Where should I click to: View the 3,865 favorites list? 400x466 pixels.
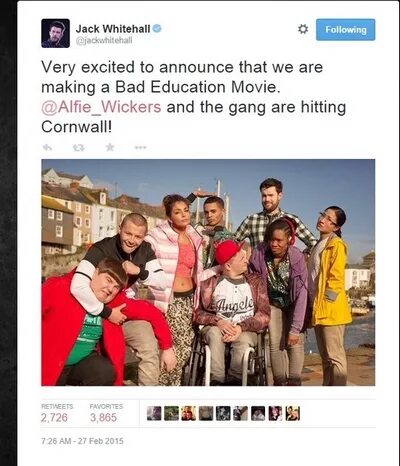pyautogui.click(x=106, y=413)
